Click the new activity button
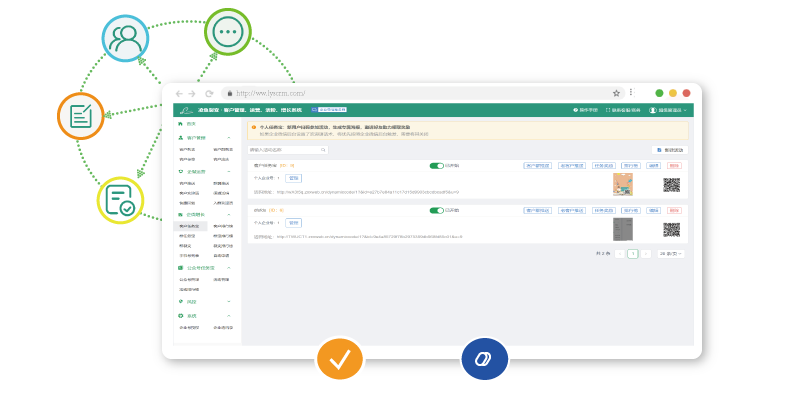The width and height of the screenshot is (800, 400). [668, 149]
